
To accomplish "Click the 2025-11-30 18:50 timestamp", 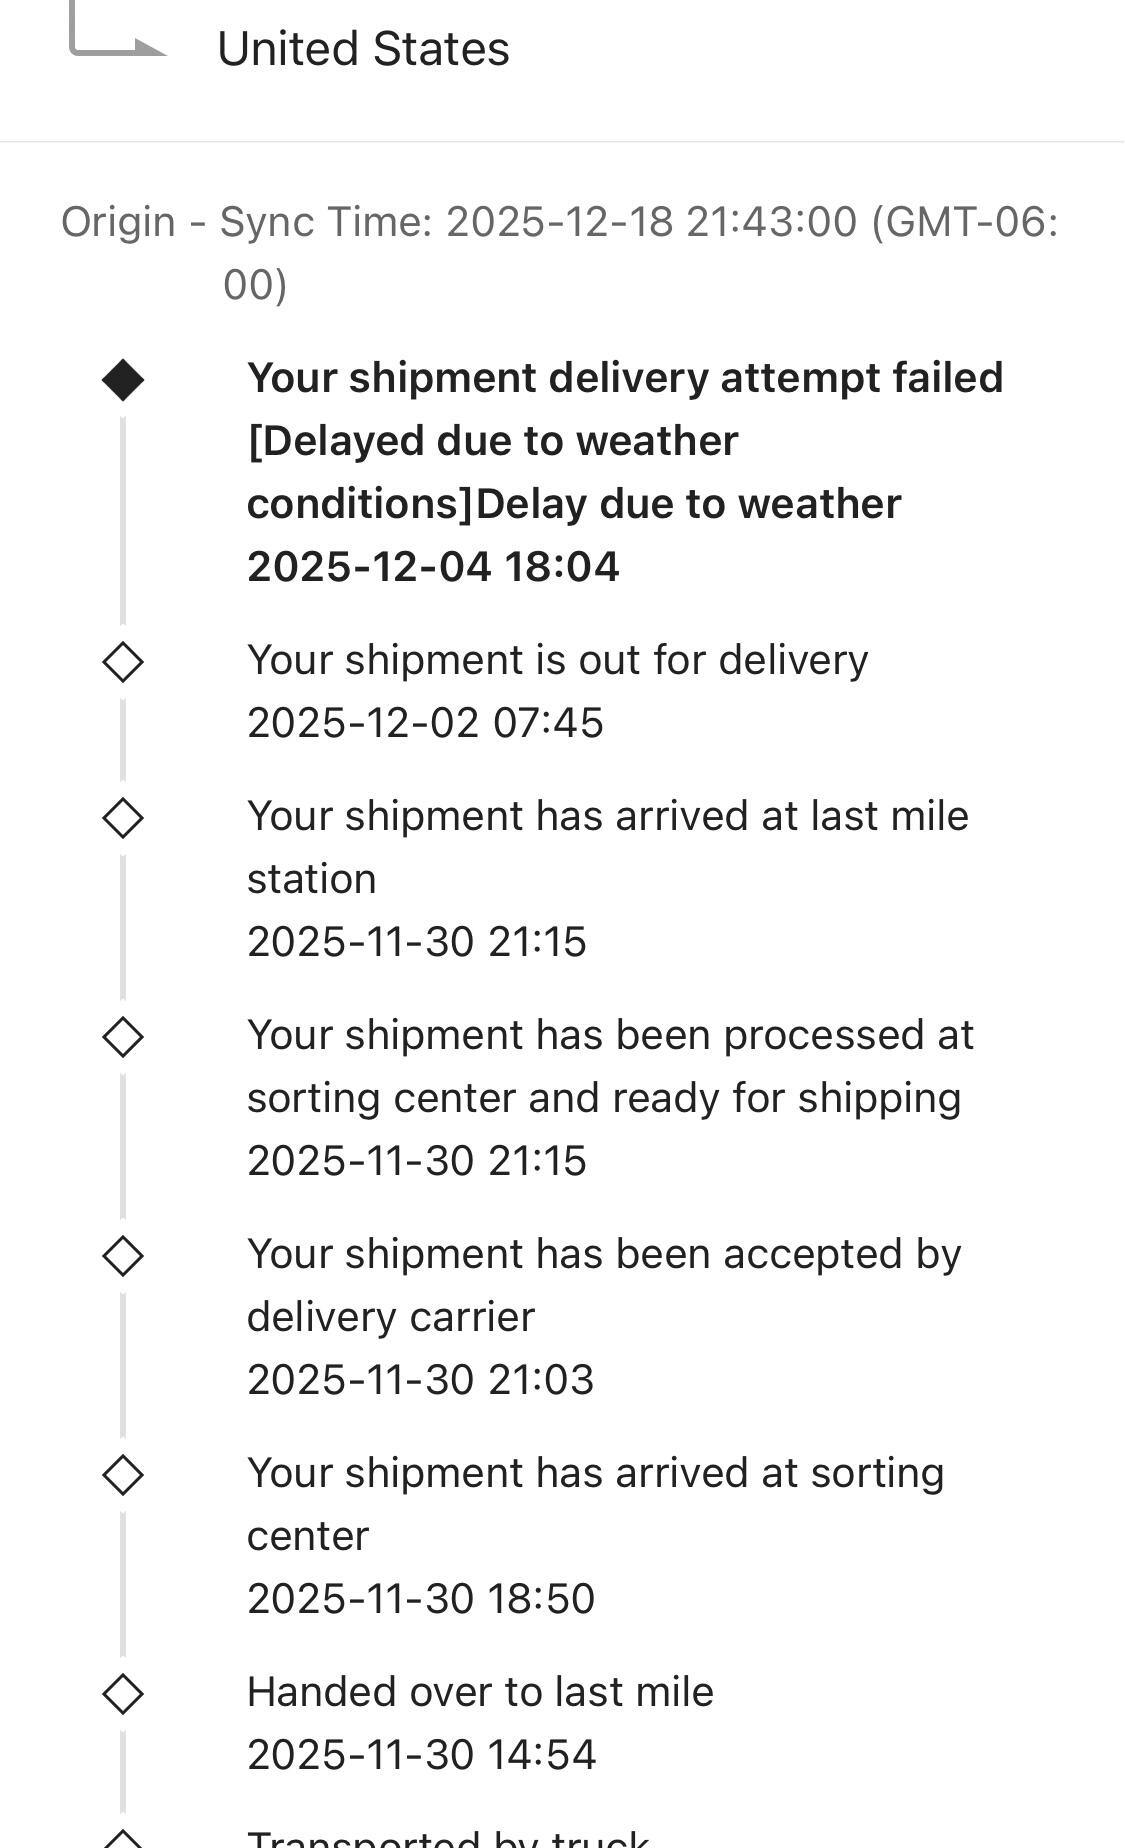I will click(x=421, y=1598).
